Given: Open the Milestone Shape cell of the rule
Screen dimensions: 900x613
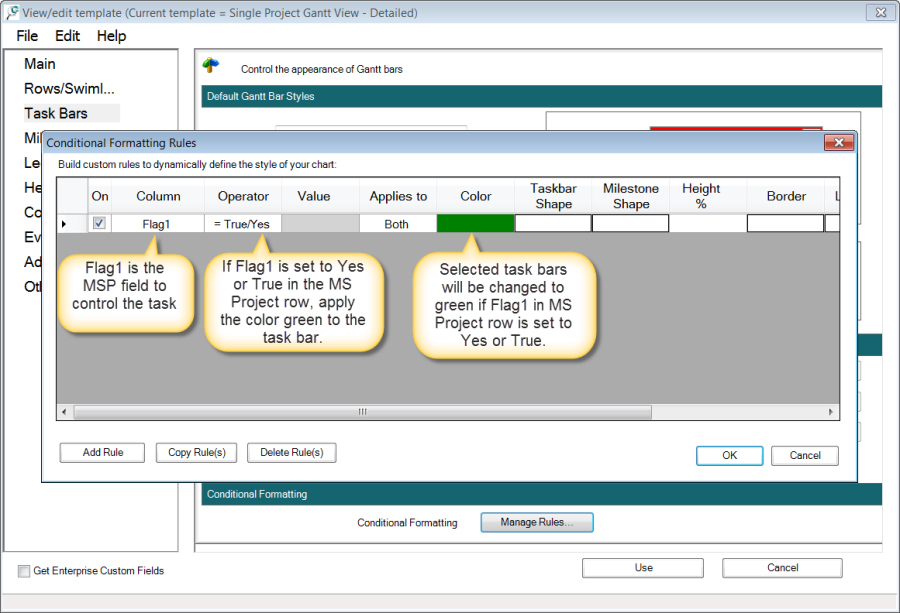Looking at the screenshot, I should [x=630, y=223].
